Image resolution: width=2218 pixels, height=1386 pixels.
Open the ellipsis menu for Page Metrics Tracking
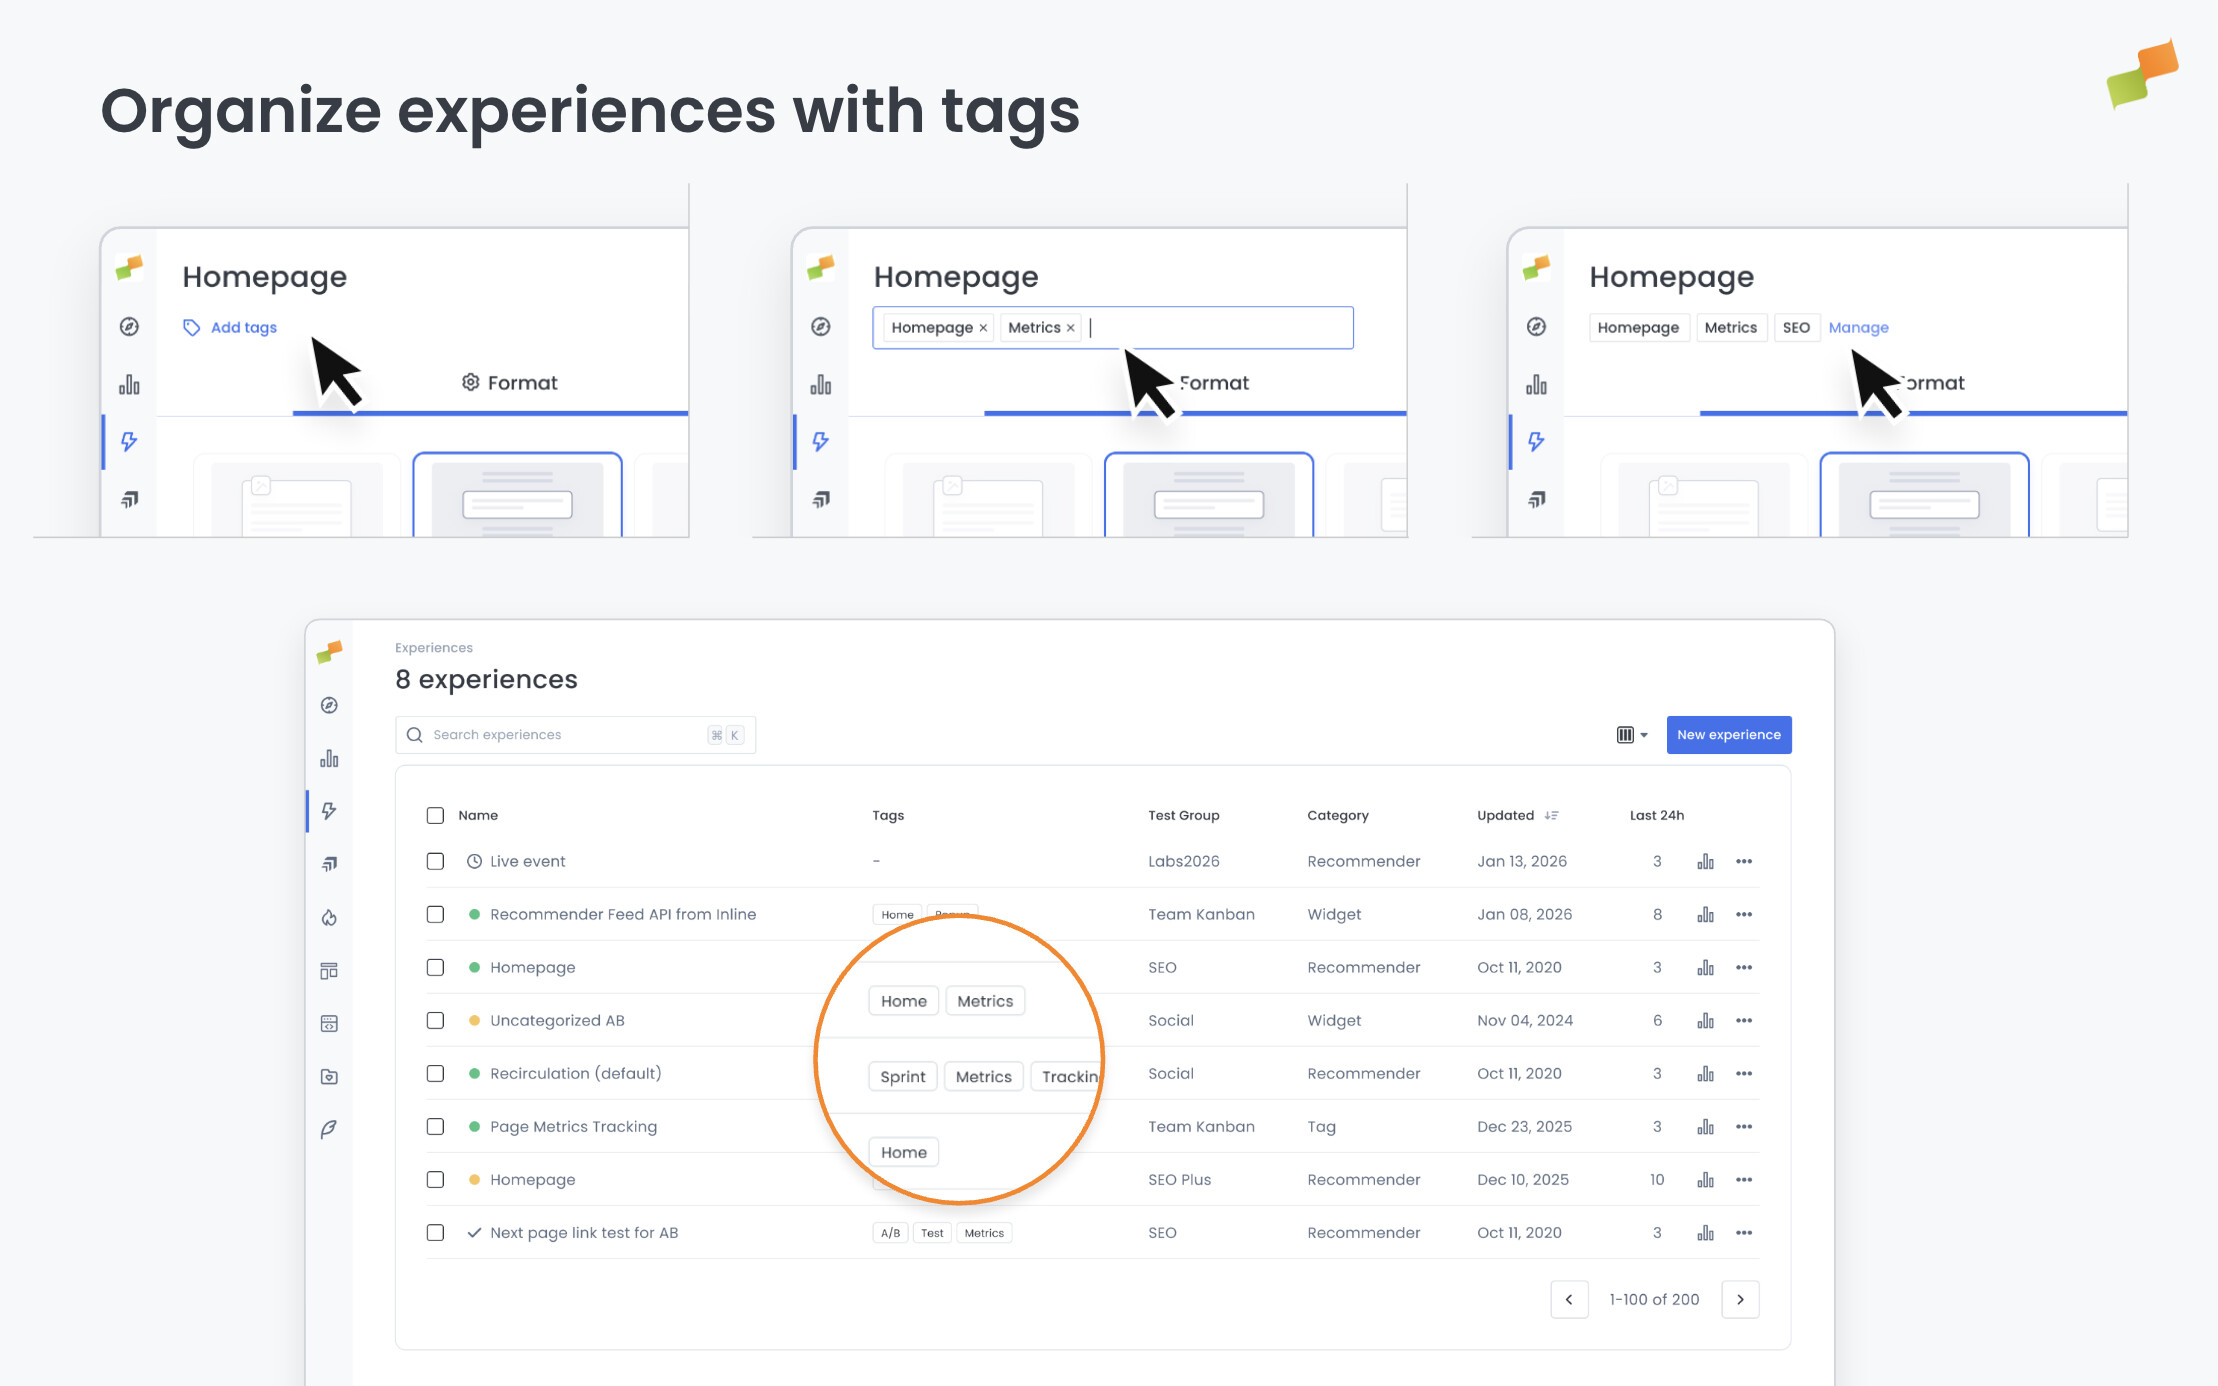pyautogui.click(x=1745, y=1126)
